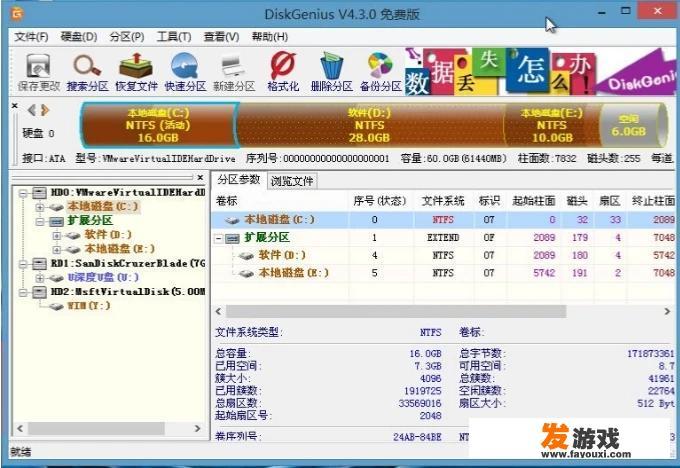Click tree panel scroll left arrow
Viewport: 680px width, 468px height.
(20, 429)
